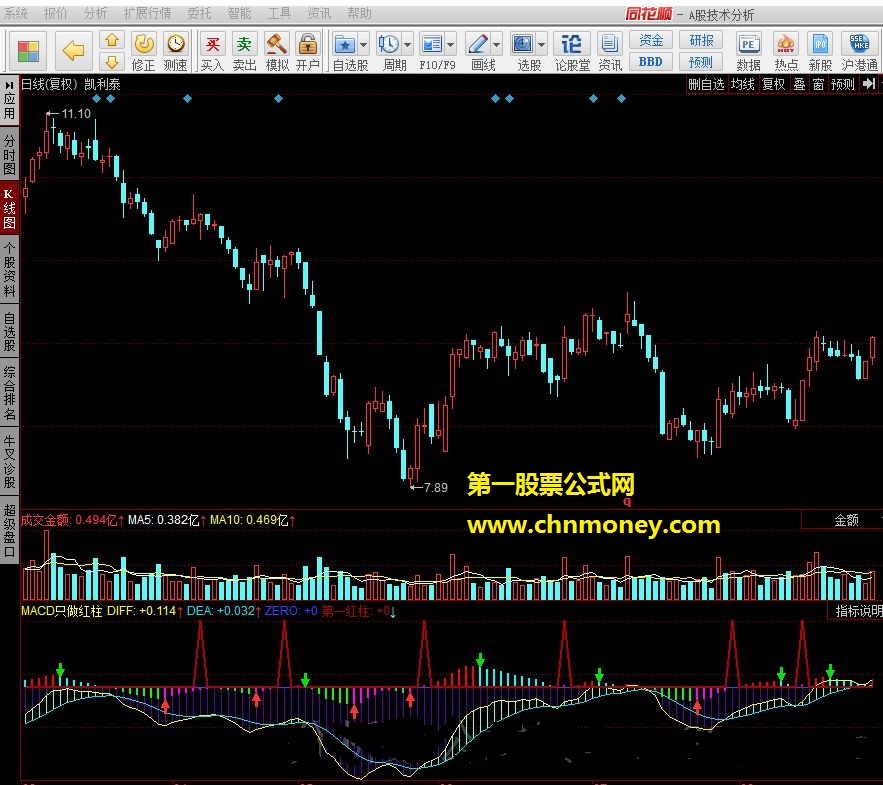Screen dimensions: 883x785
Task: Switch to 牛叉诊股 sidebar tab
Action: coord(9,461)
